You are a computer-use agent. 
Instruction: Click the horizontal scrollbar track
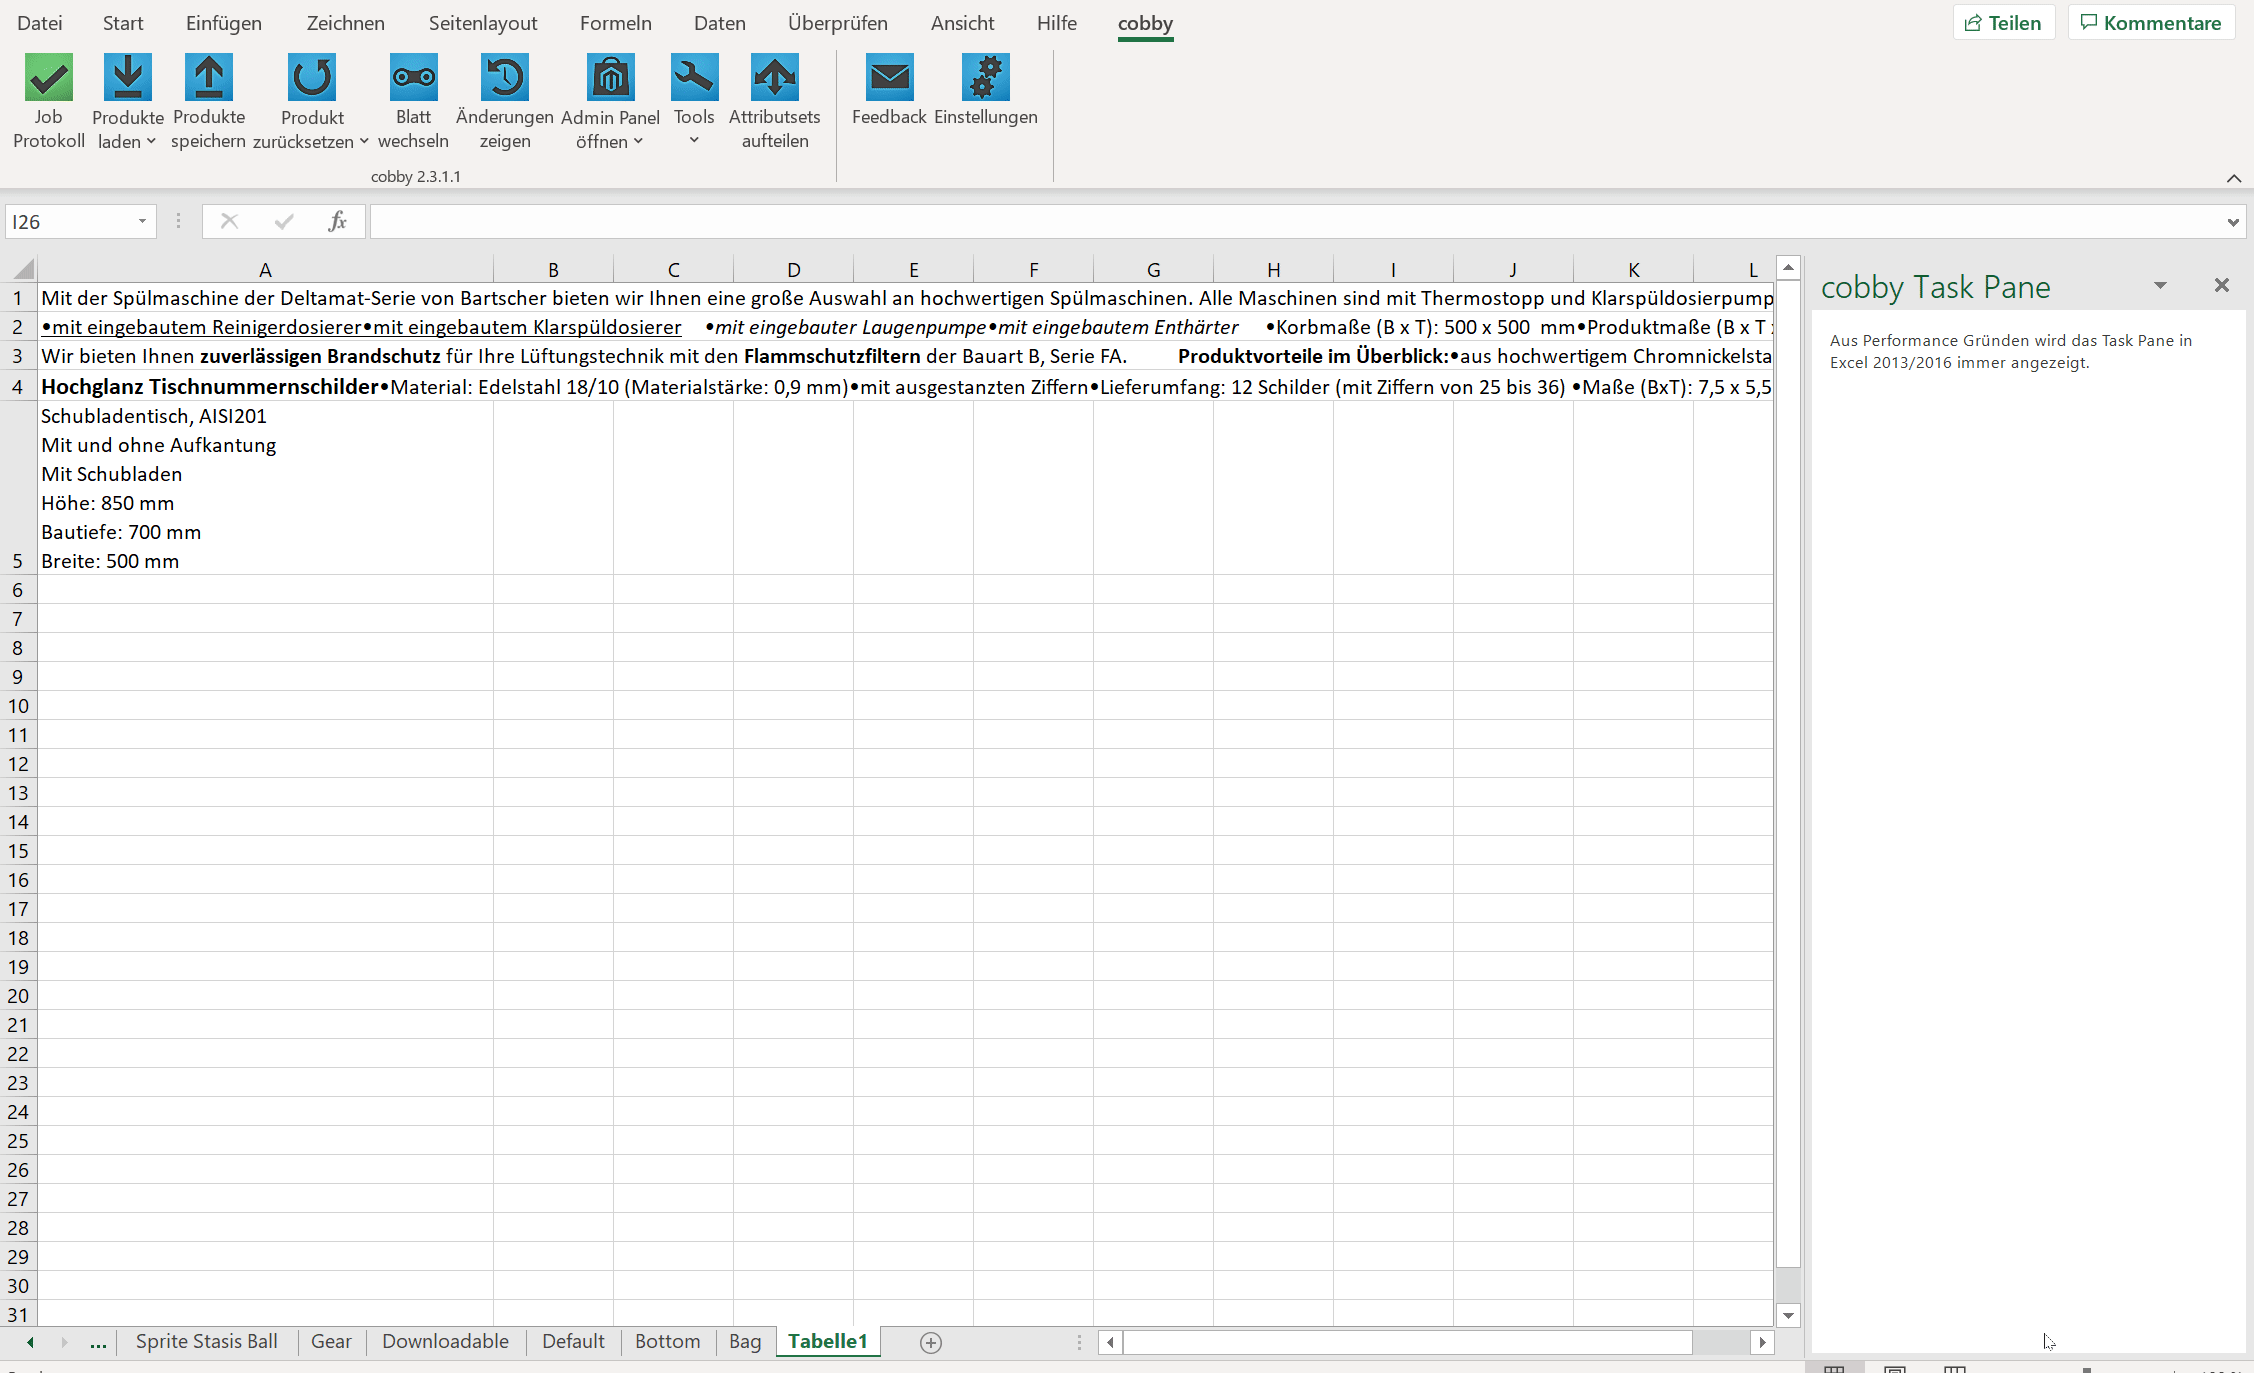click(1720, 1342)
